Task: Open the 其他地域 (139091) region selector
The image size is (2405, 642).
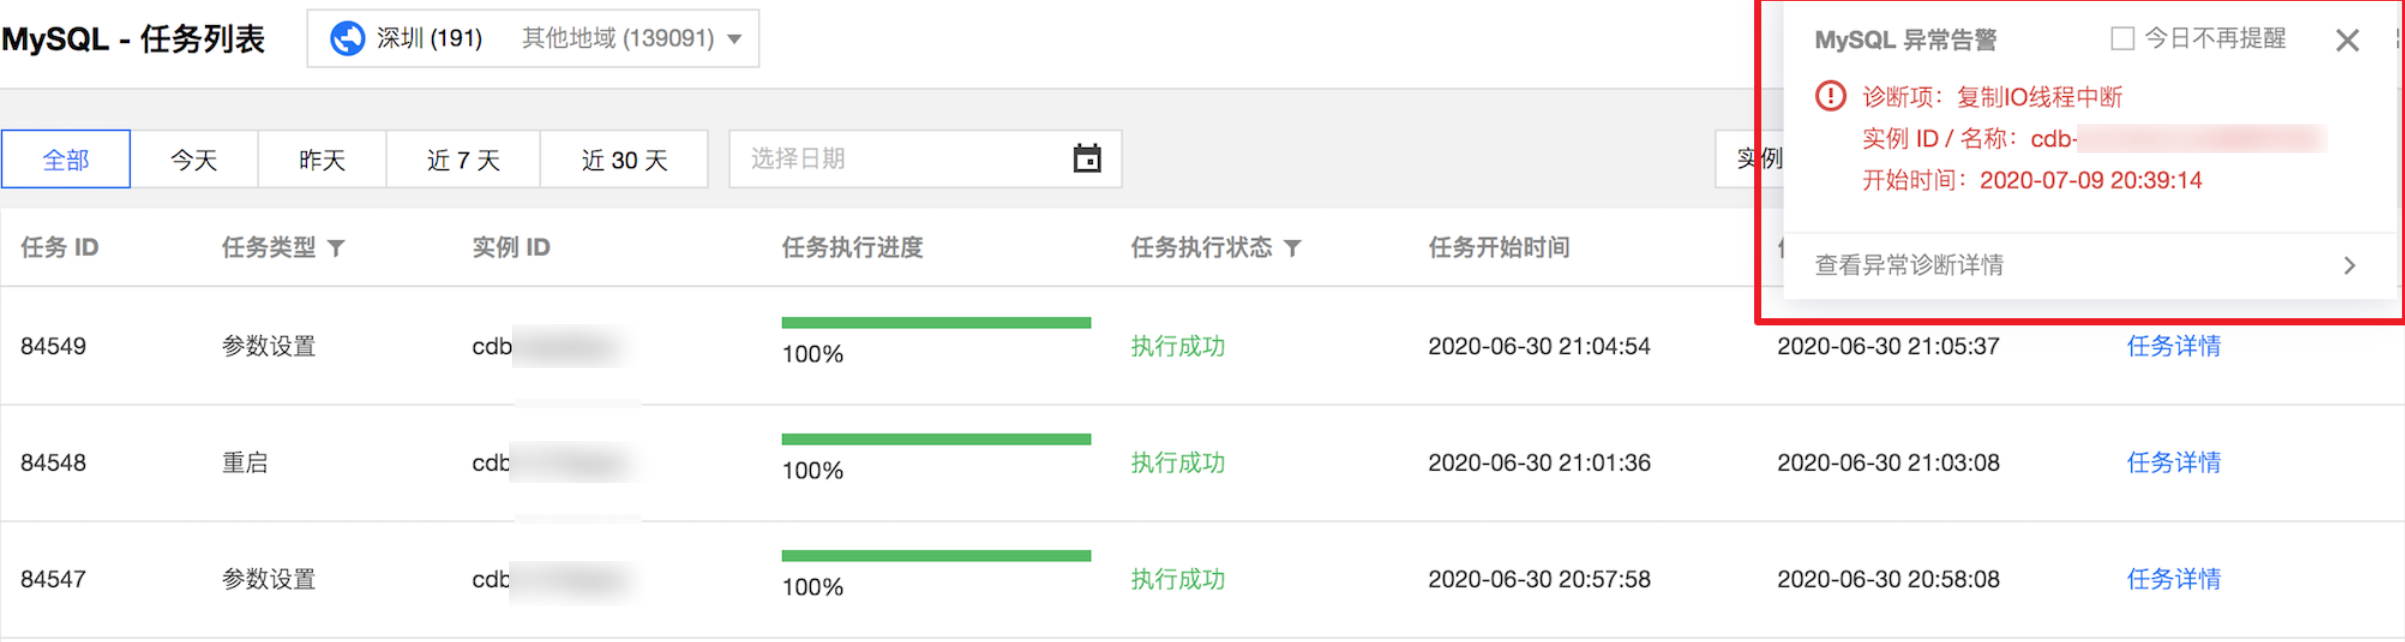Action: 618,39
